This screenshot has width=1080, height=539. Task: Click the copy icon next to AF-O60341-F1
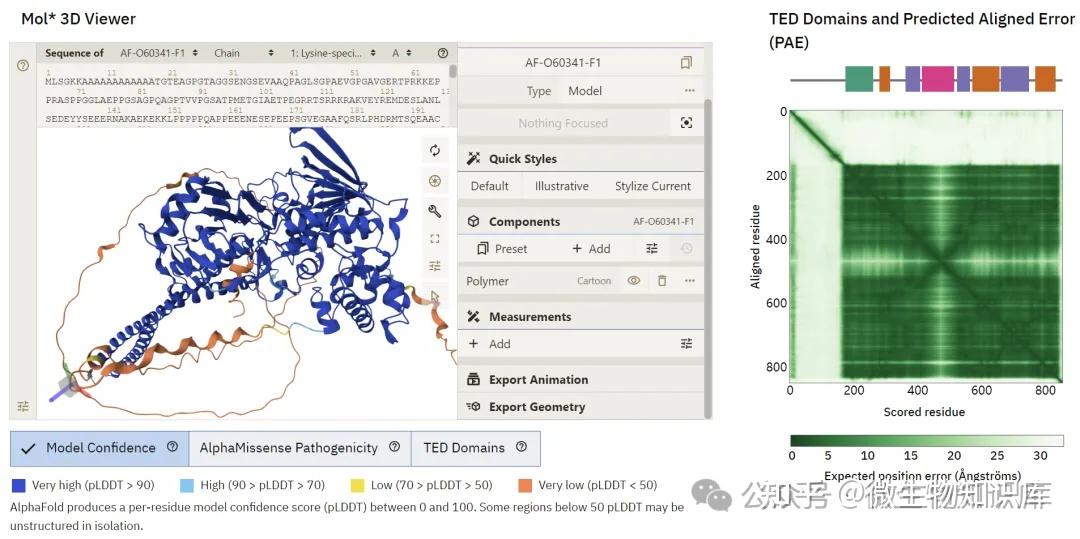pos(686,63)
